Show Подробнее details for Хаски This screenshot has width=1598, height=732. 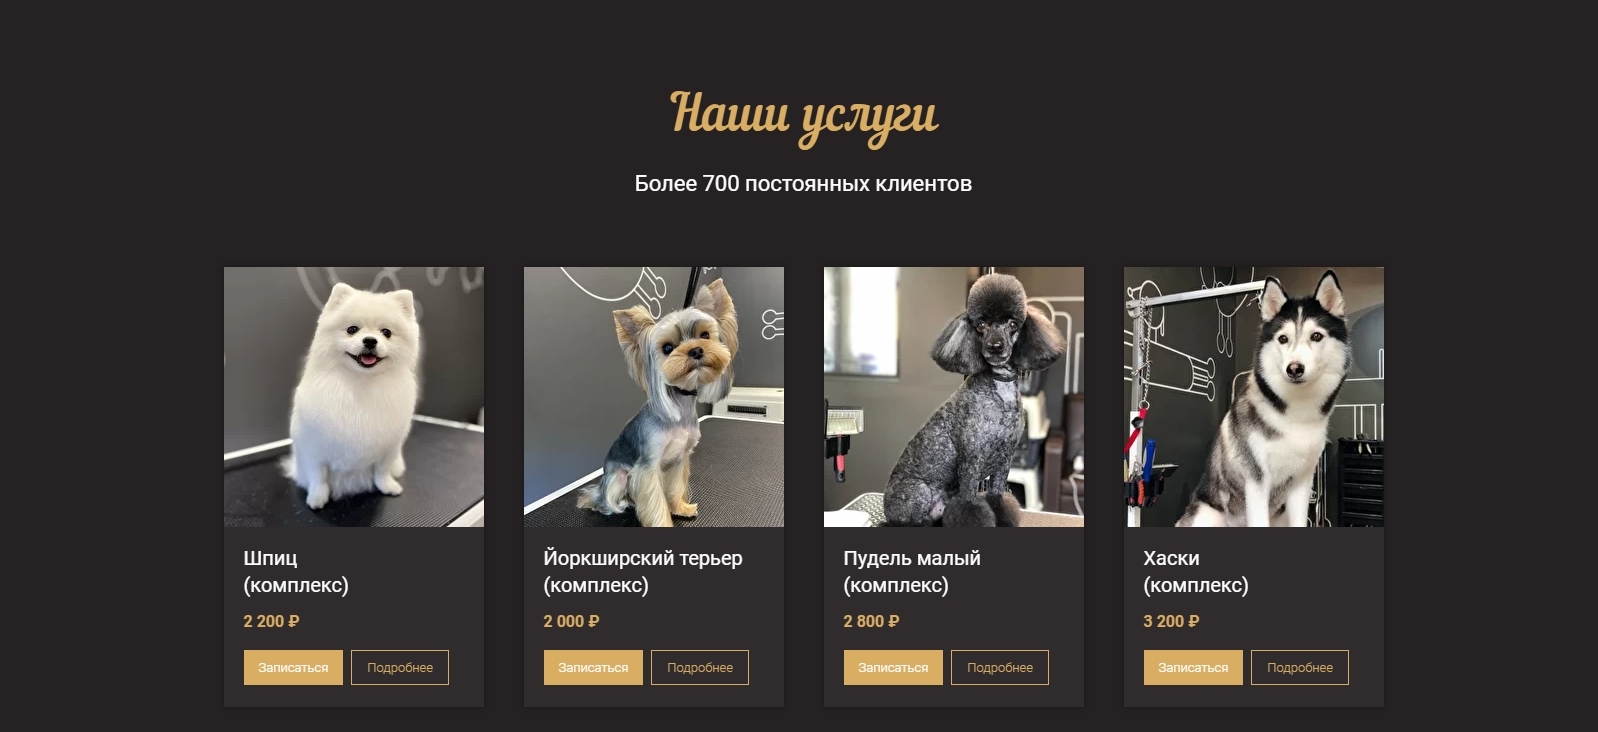(x=1300, y=668)
